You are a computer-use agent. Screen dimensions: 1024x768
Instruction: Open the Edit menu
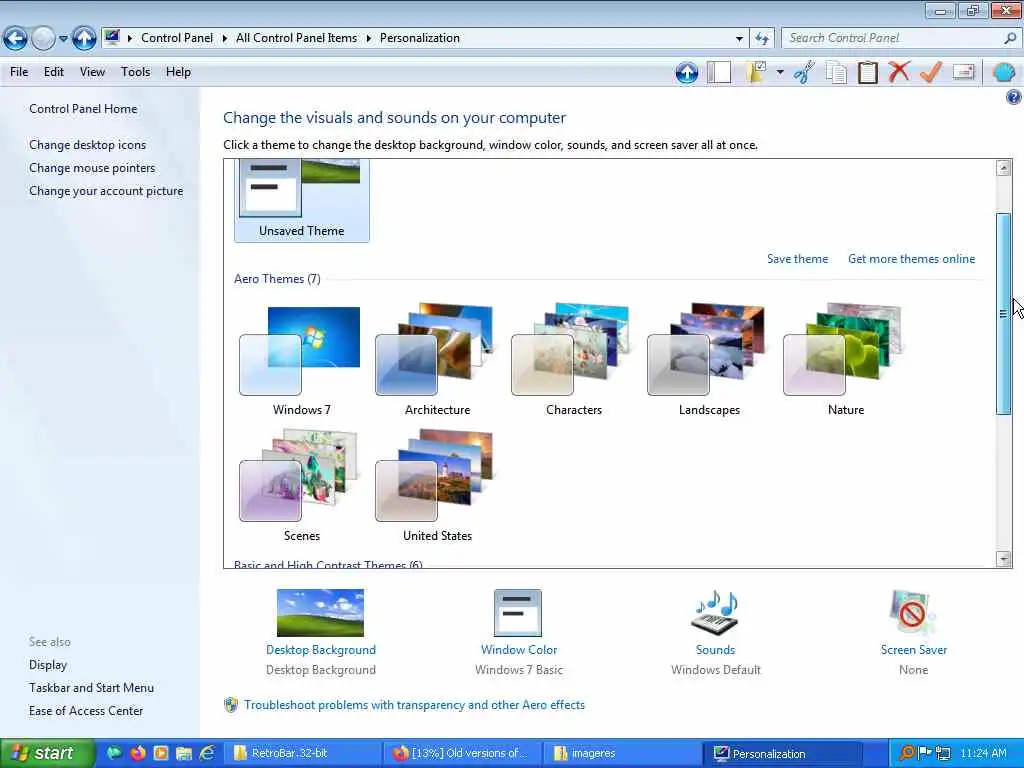54,72
